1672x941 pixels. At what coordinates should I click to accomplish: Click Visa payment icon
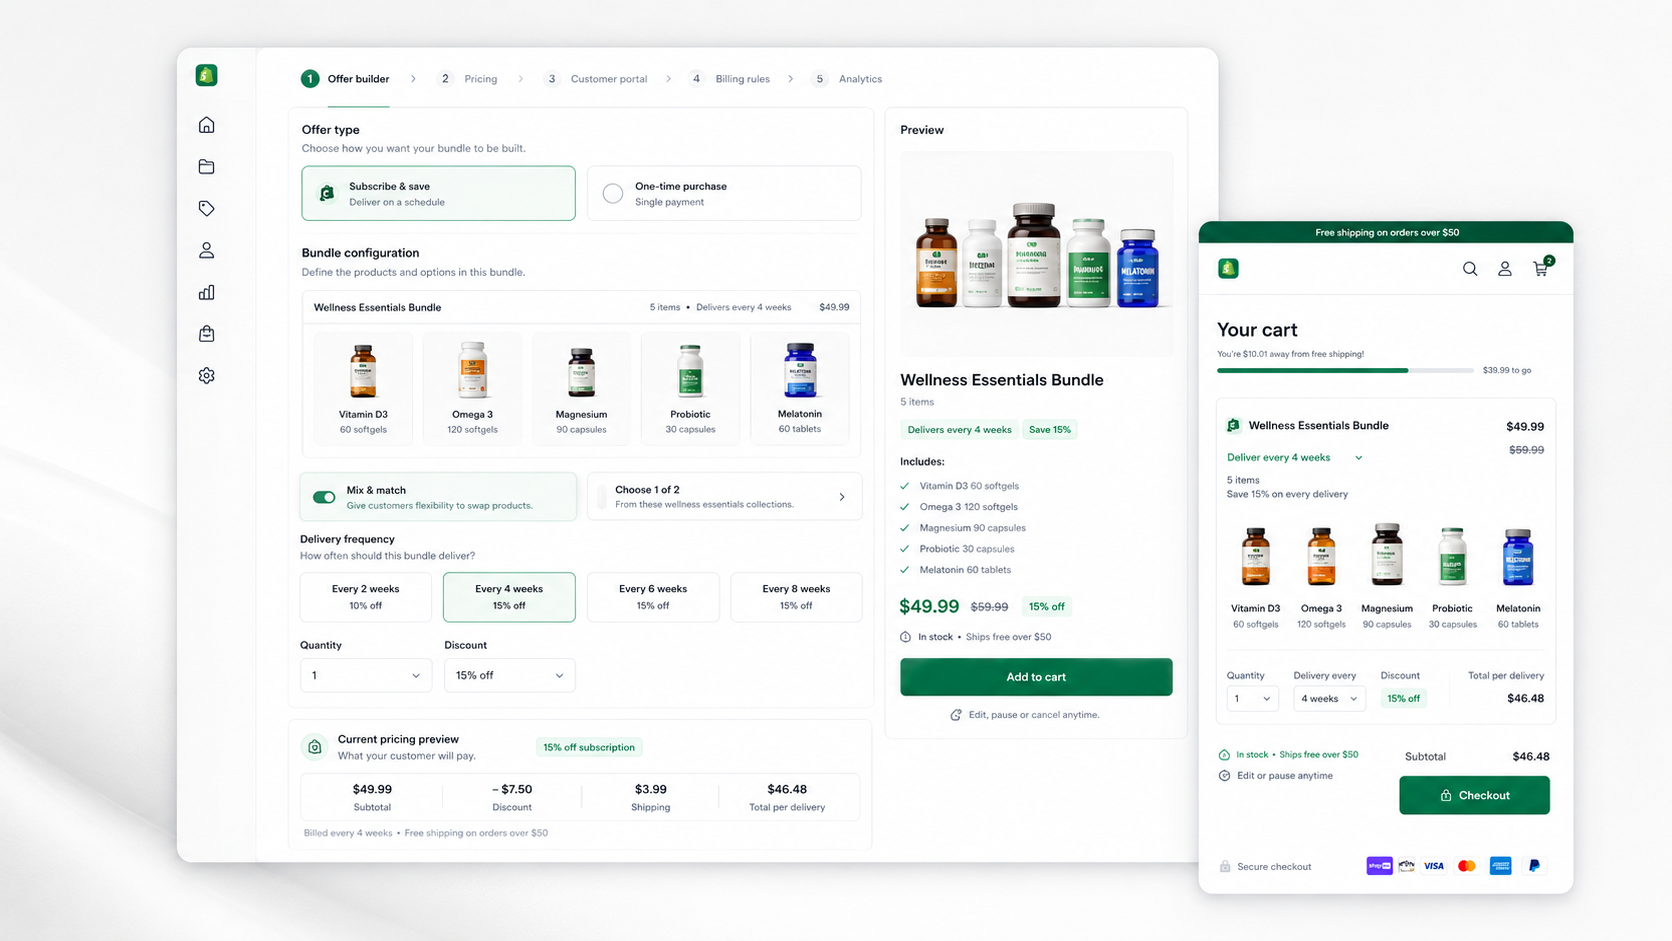(x=1434, y=866)
